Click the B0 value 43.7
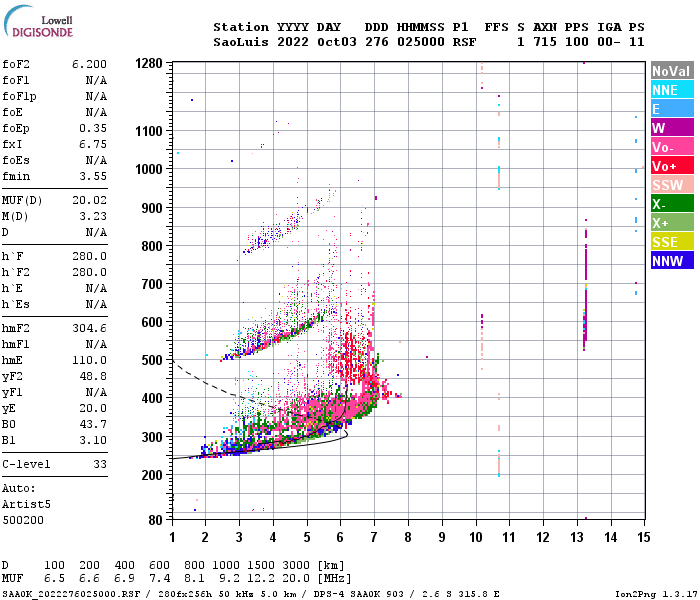Image resolution: width=700 pixels, height=600 pixels. click(x=93, y=425)
